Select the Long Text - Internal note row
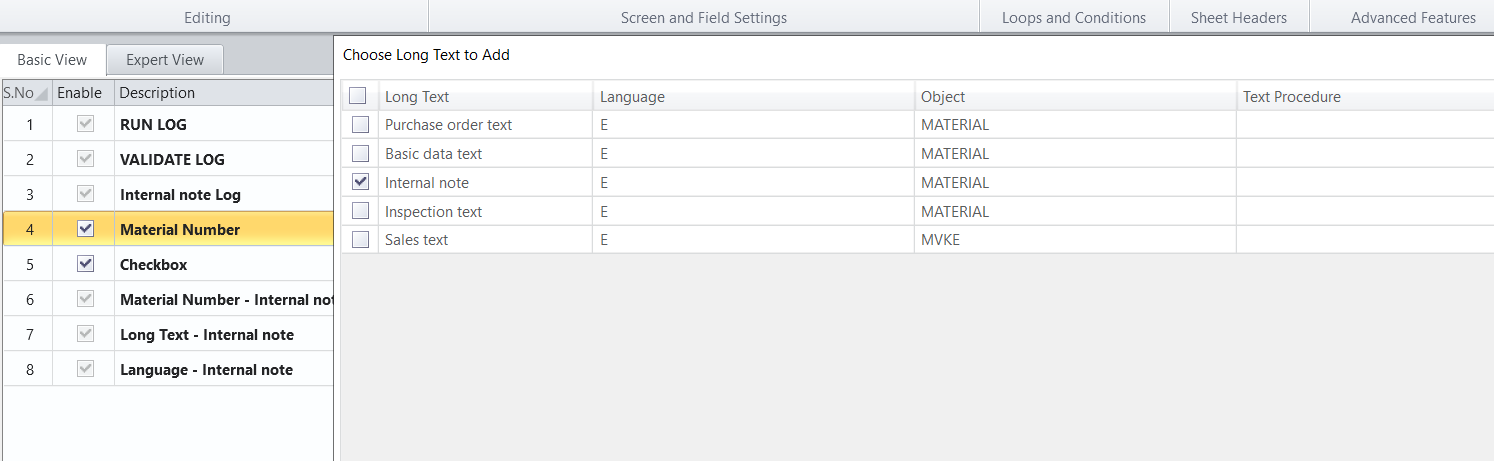The image size is (1494, 461). point(207,335)
